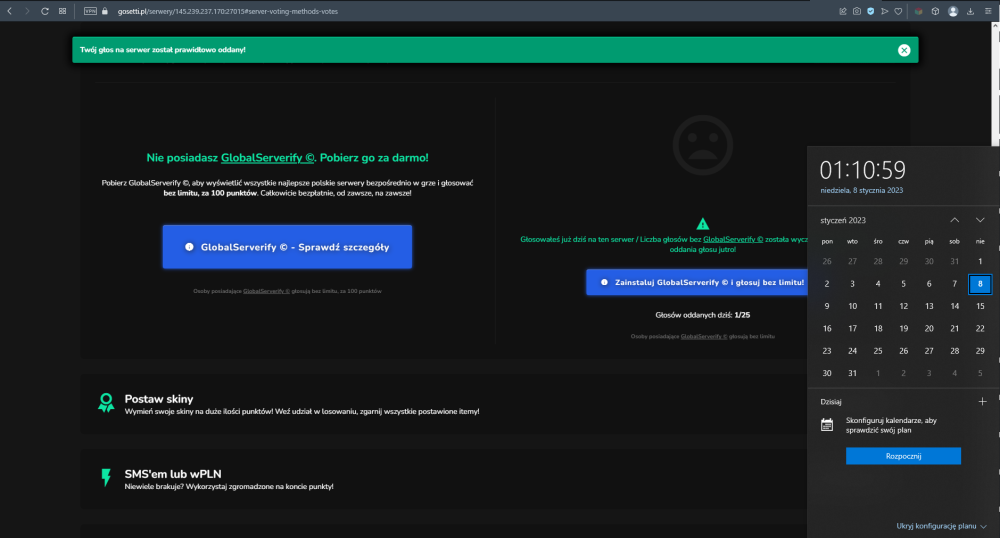Screen dimensions: 1000x538
Task: Open GlobalServerify link under left blue button
Action: [266, 291]
